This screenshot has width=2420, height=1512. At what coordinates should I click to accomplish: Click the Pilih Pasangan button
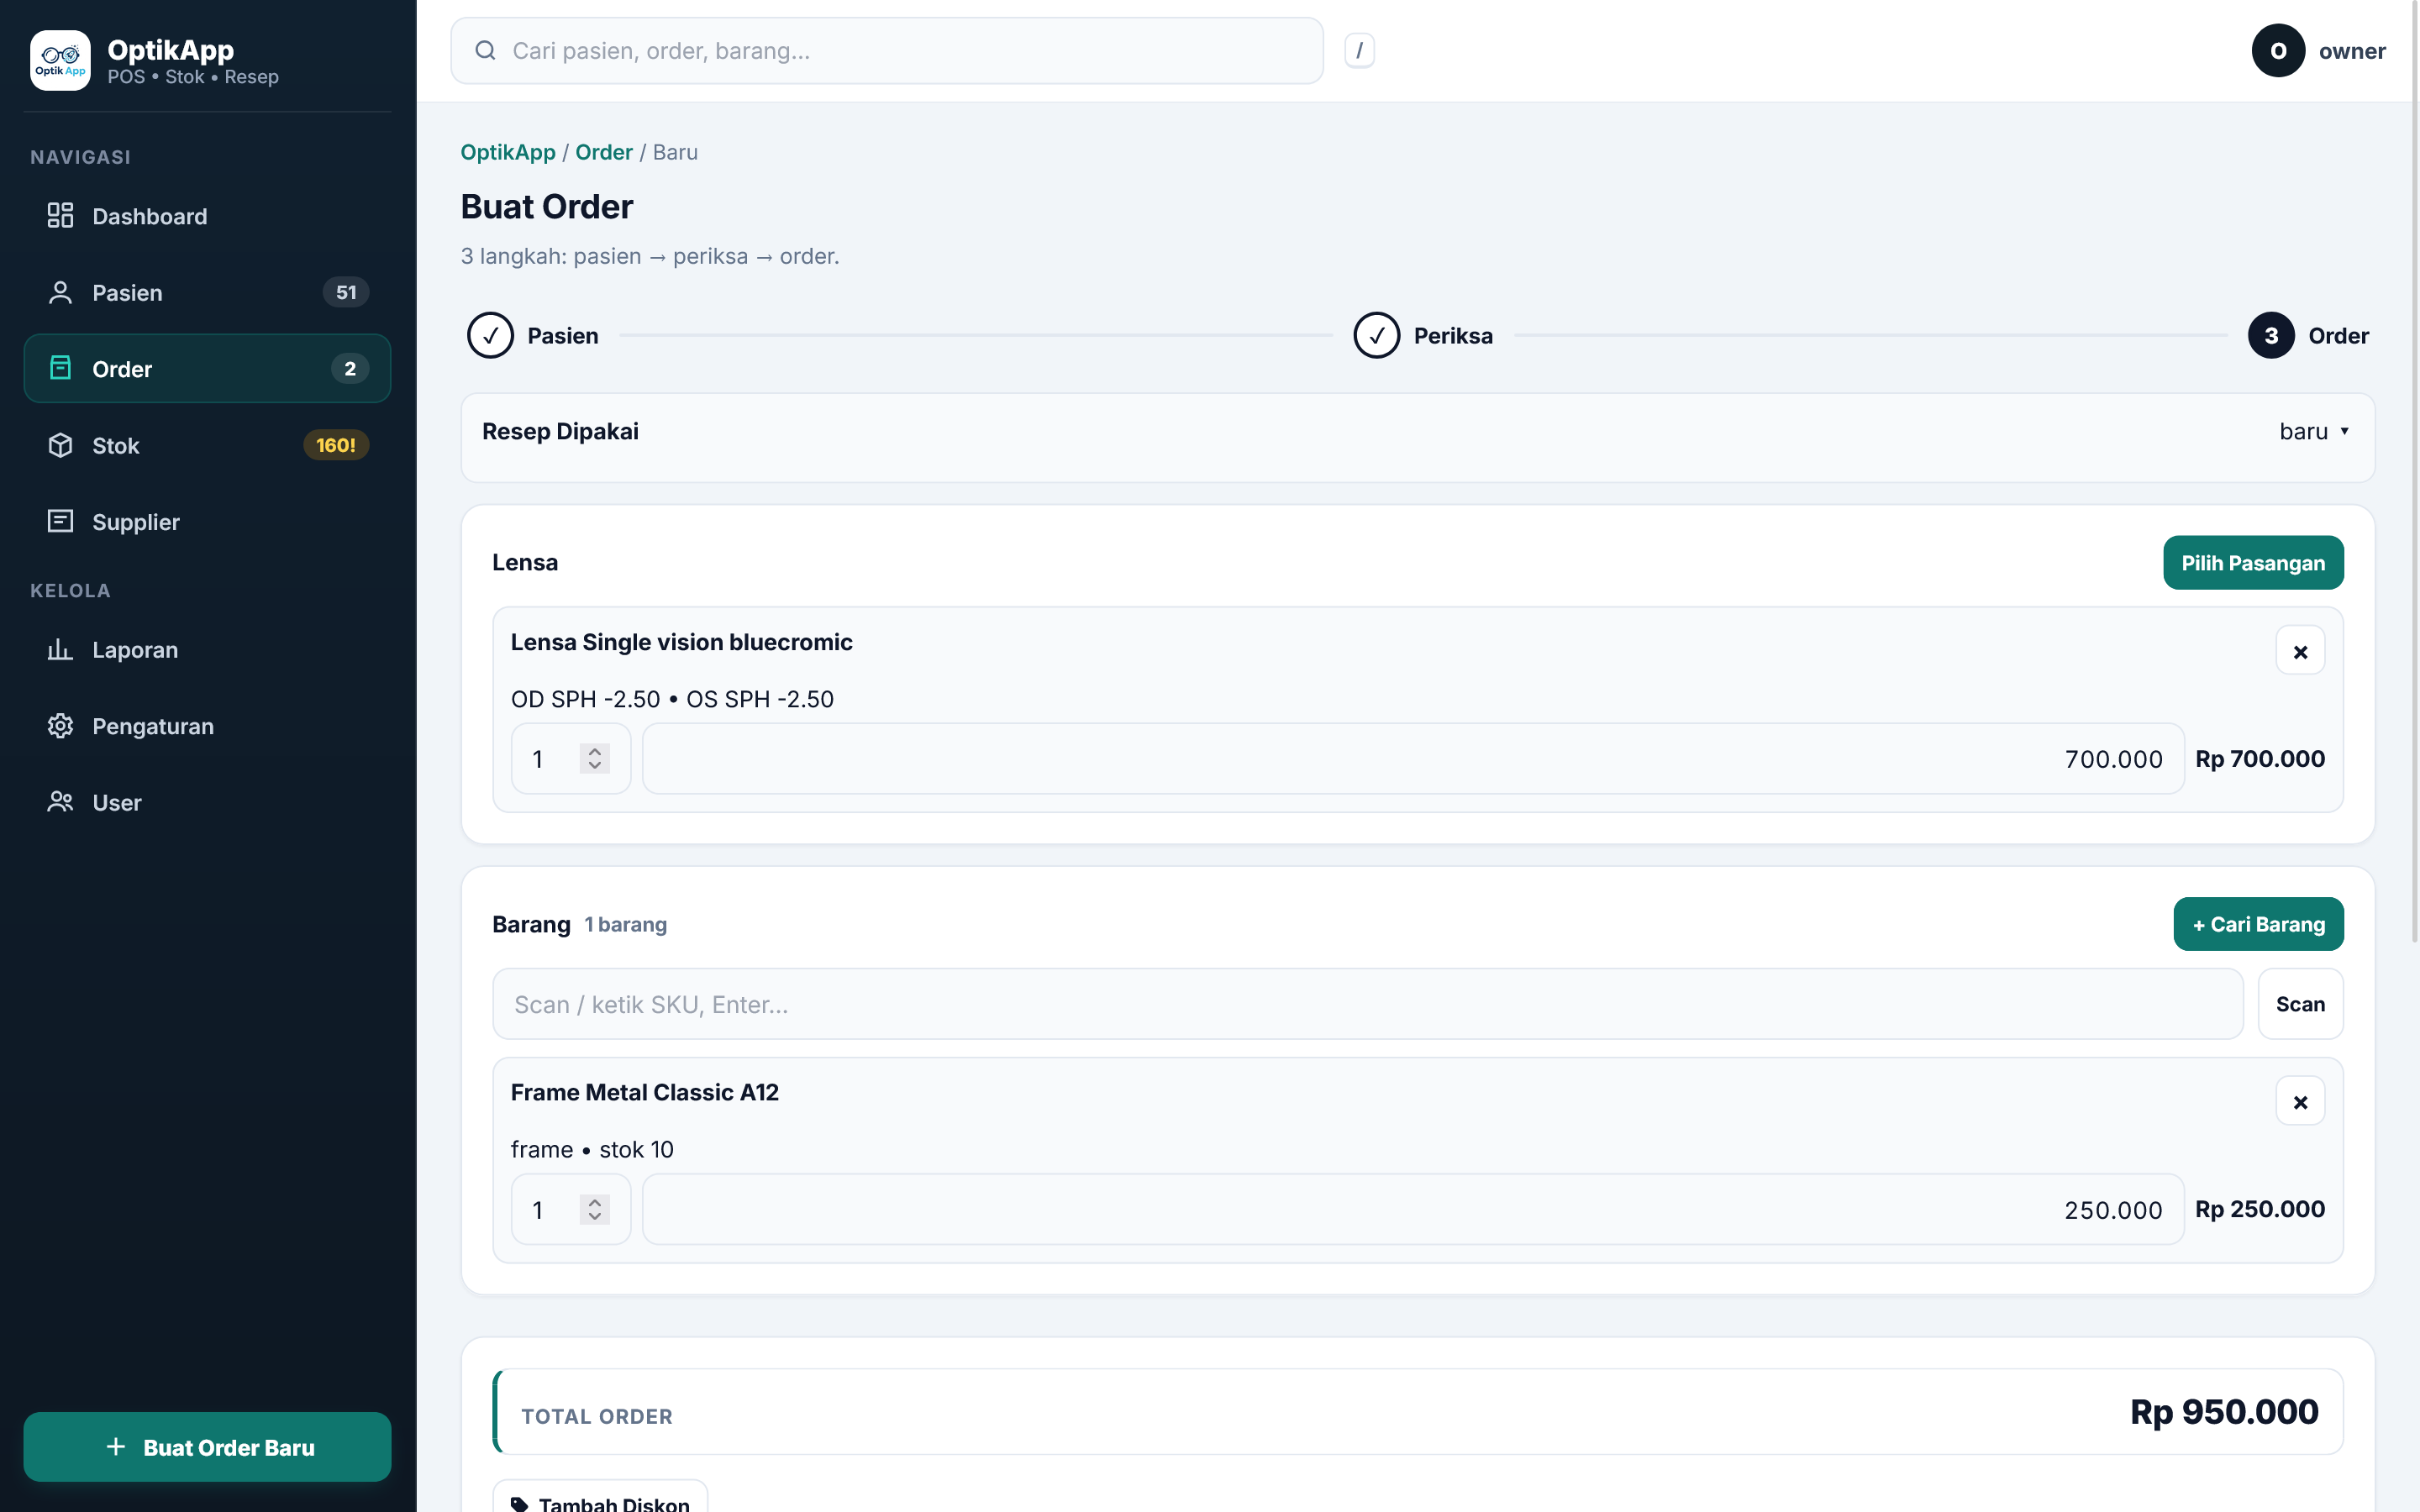point(2252,562)
